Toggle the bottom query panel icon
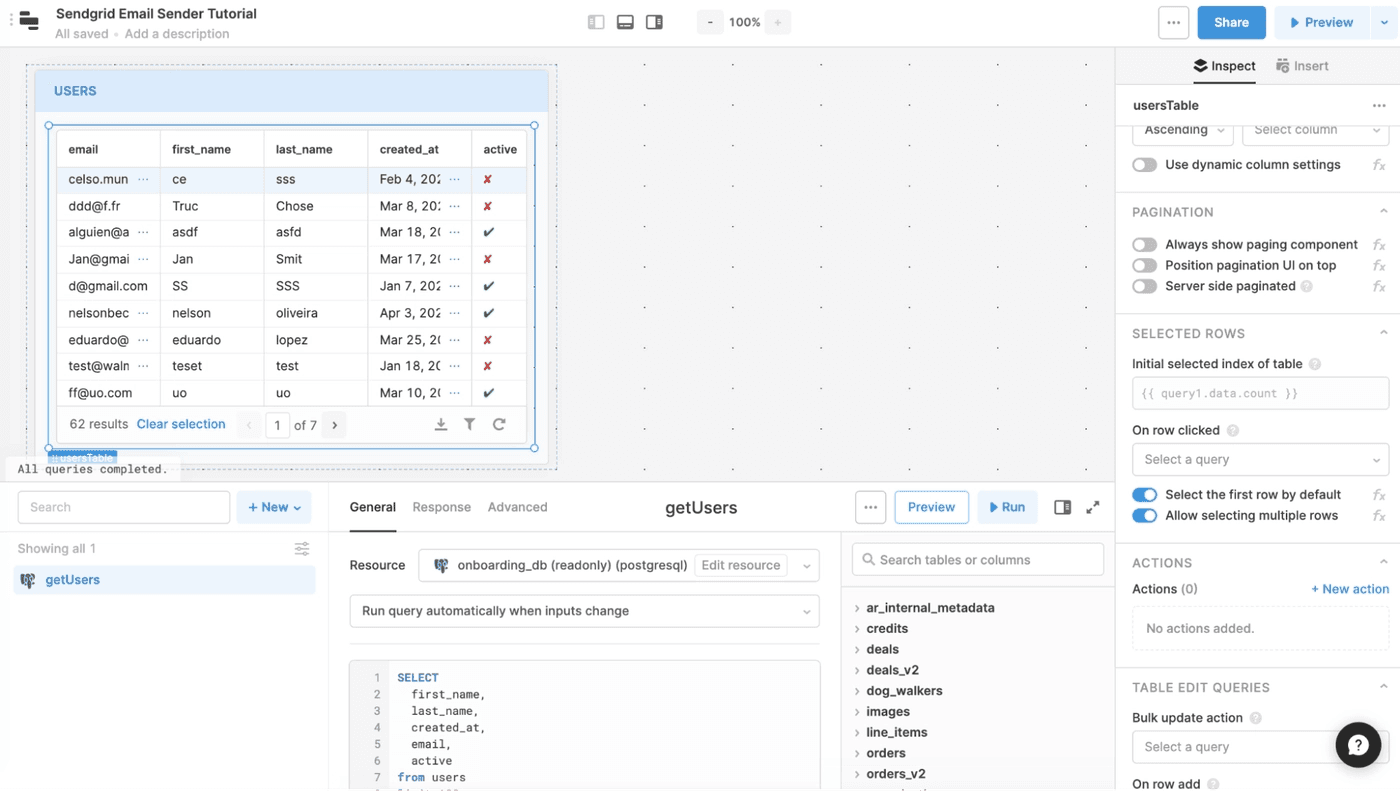The image size is (1400, 791). 625,22
